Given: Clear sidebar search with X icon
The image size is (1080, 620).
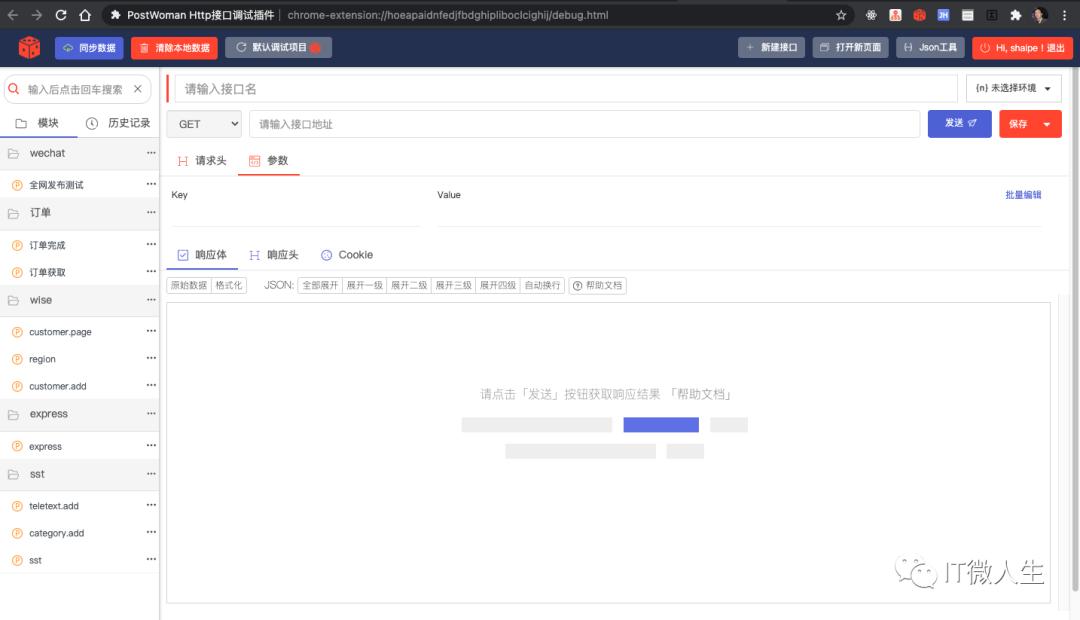Looking at the screenshot, I should pos(138,89).
